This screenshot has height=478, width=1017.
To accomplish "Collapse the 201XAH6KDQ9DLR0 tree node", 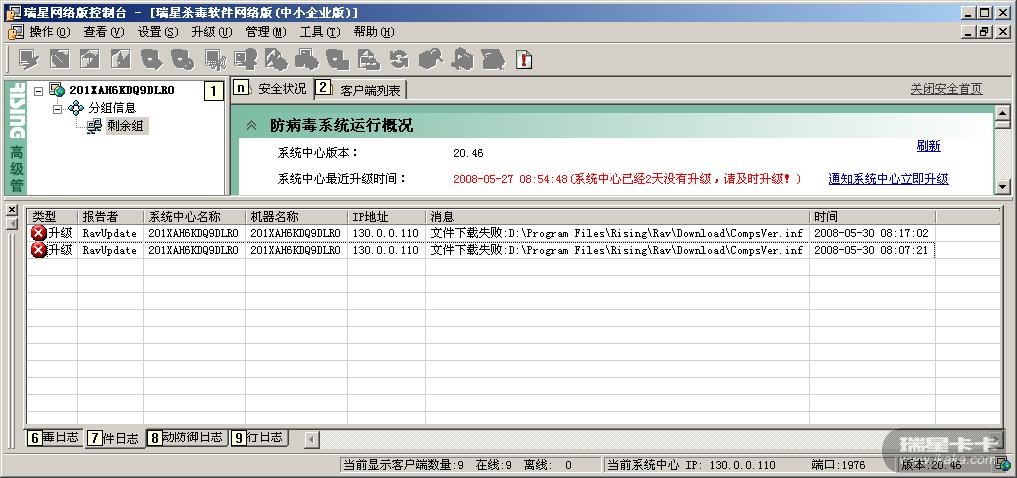I will click(x=38, y=91).
